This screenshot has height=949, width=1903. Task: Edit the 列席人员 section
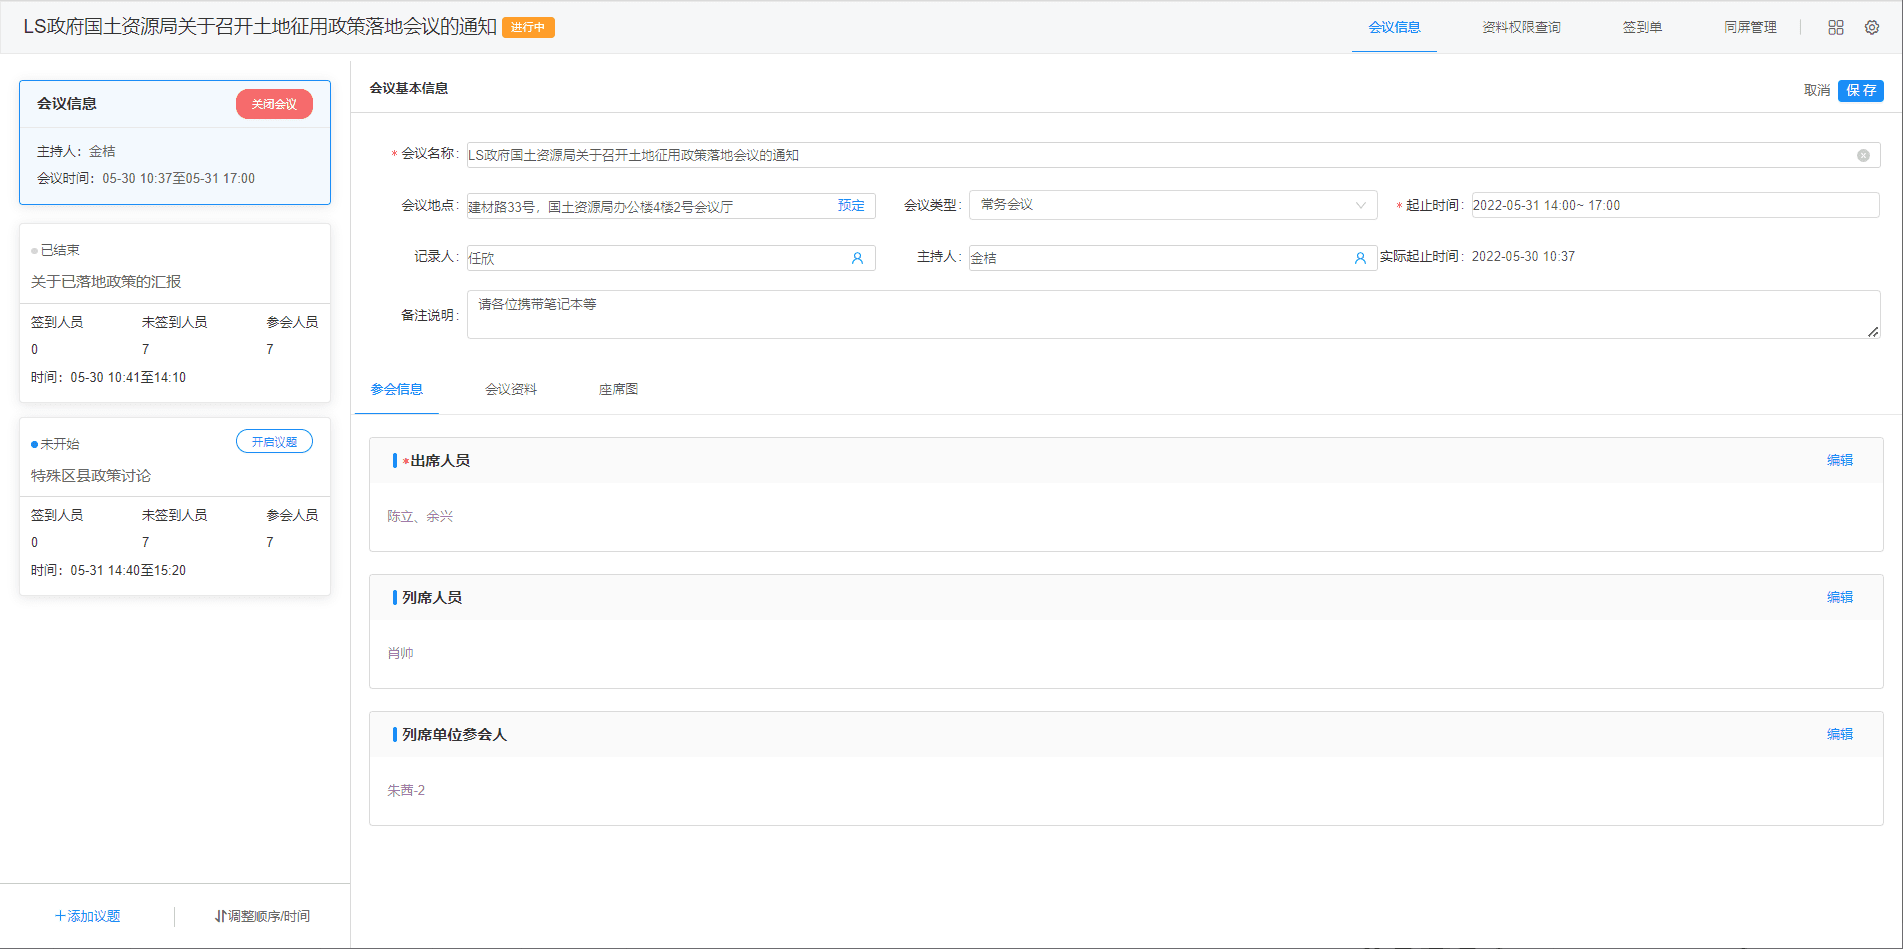point(1840,598)
